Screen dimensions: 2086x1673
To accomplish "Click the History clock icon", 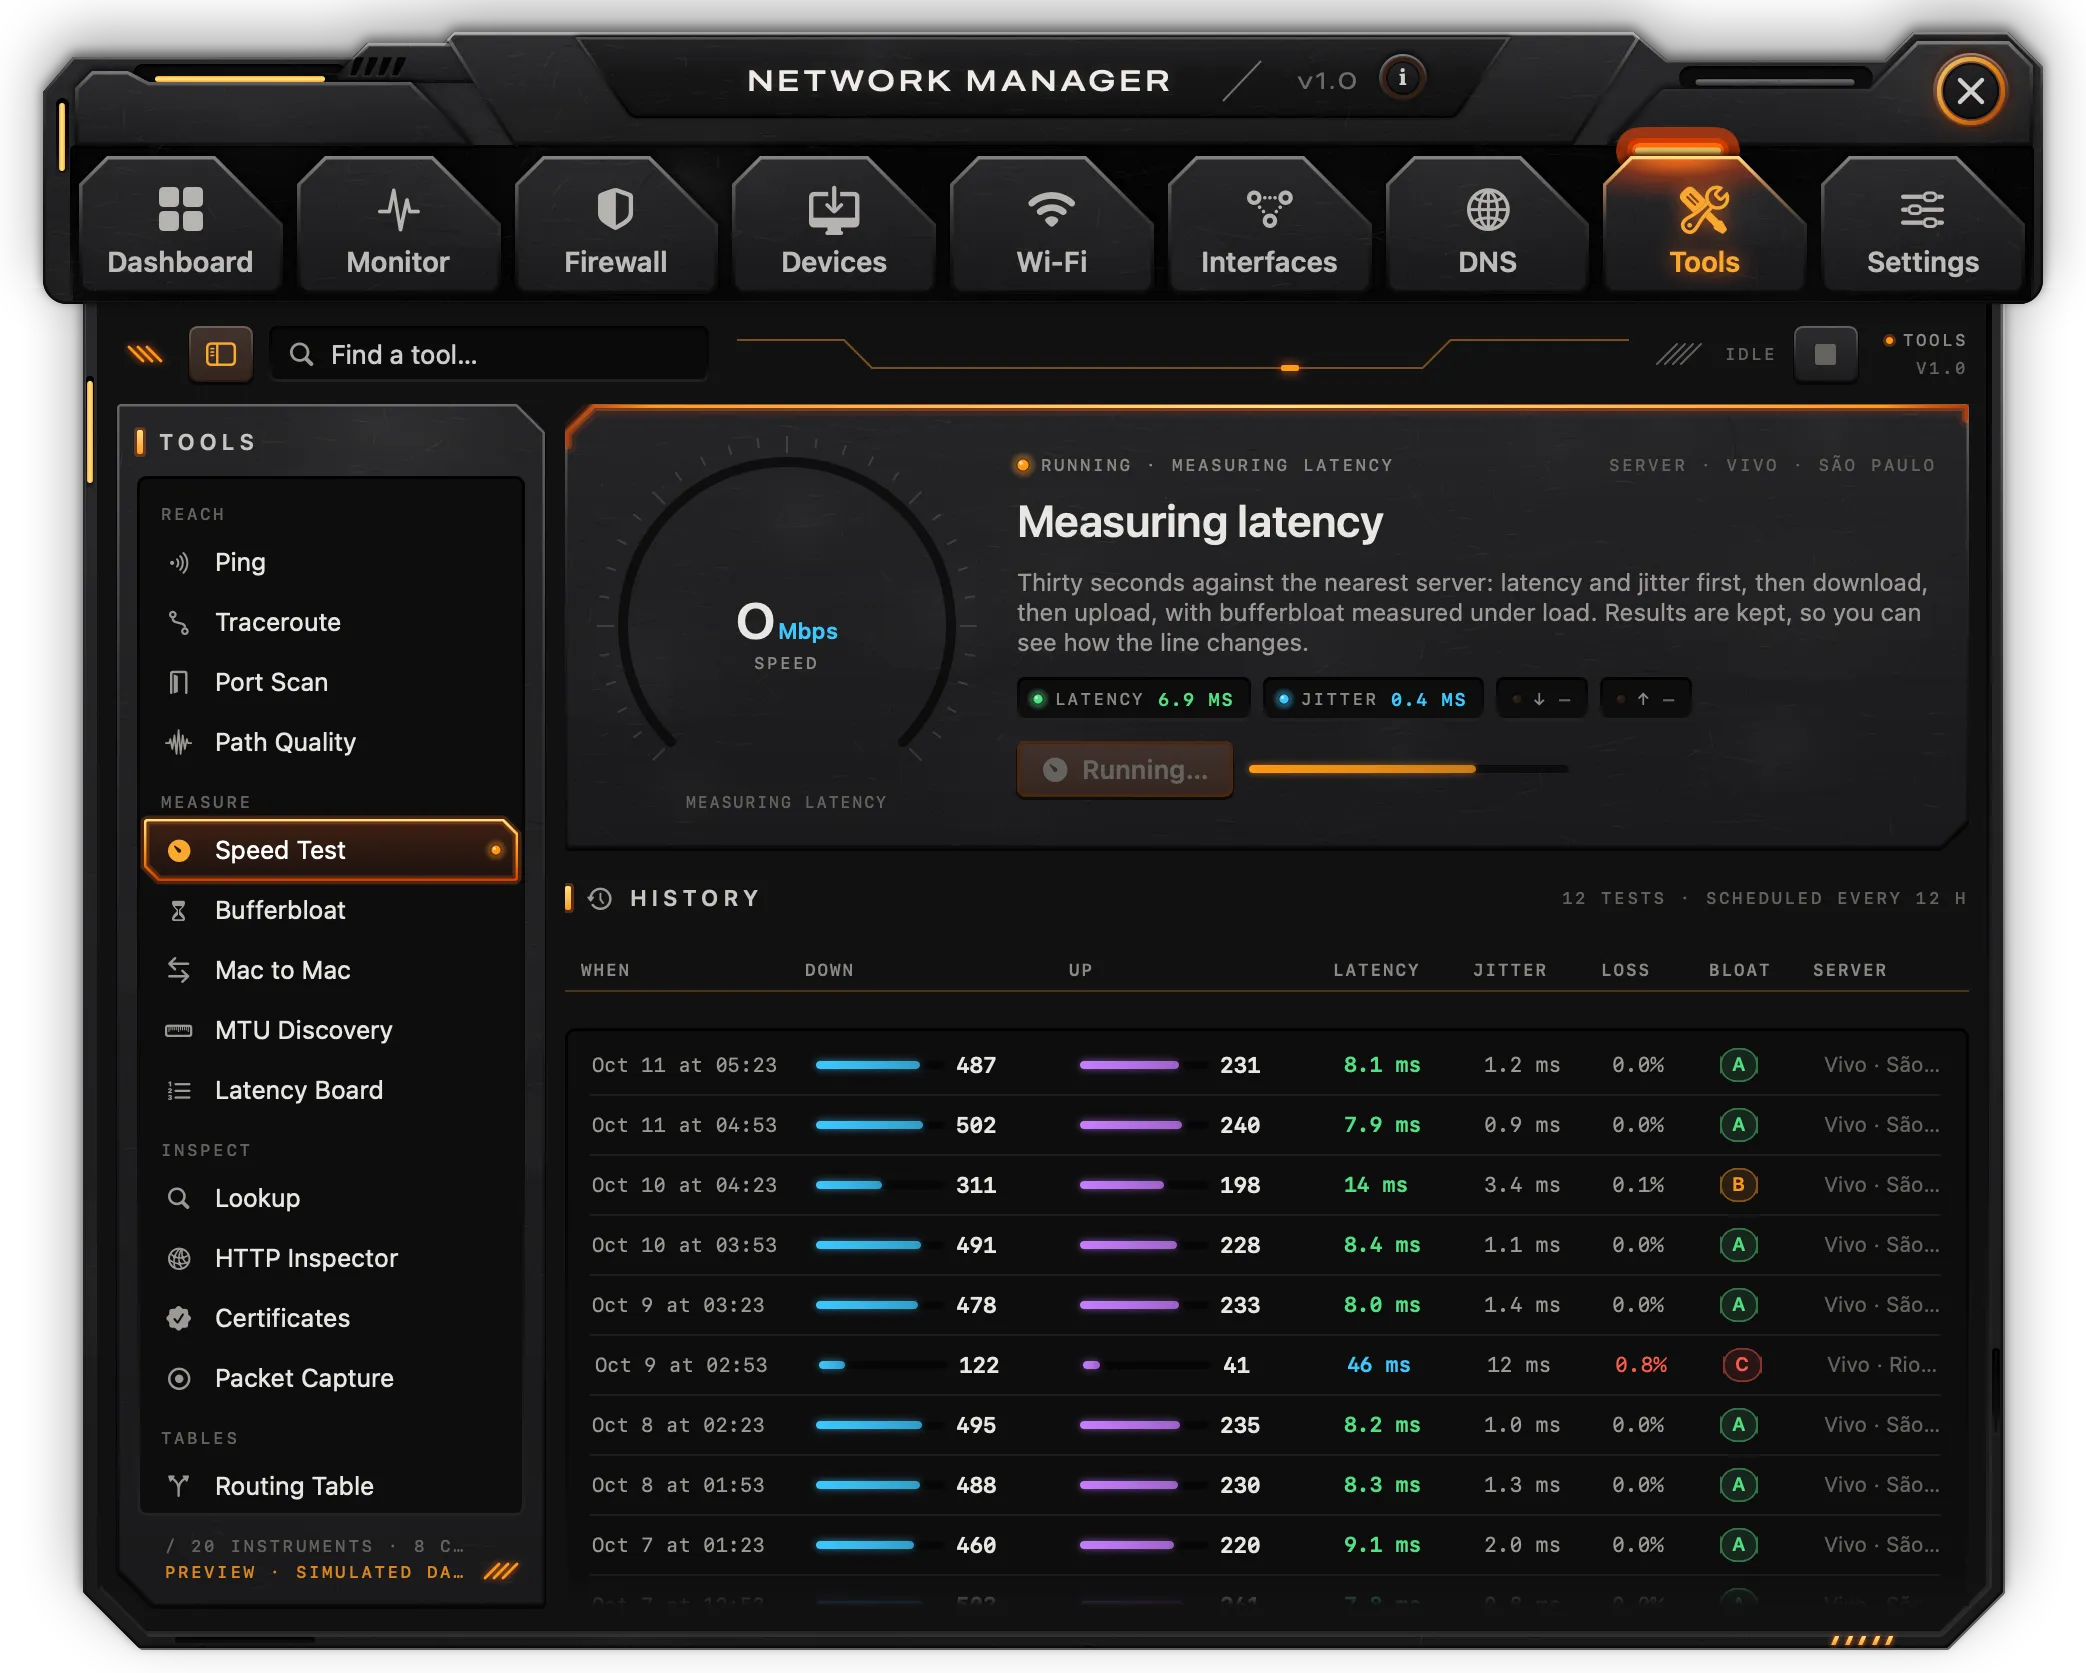I will (600, 899).
